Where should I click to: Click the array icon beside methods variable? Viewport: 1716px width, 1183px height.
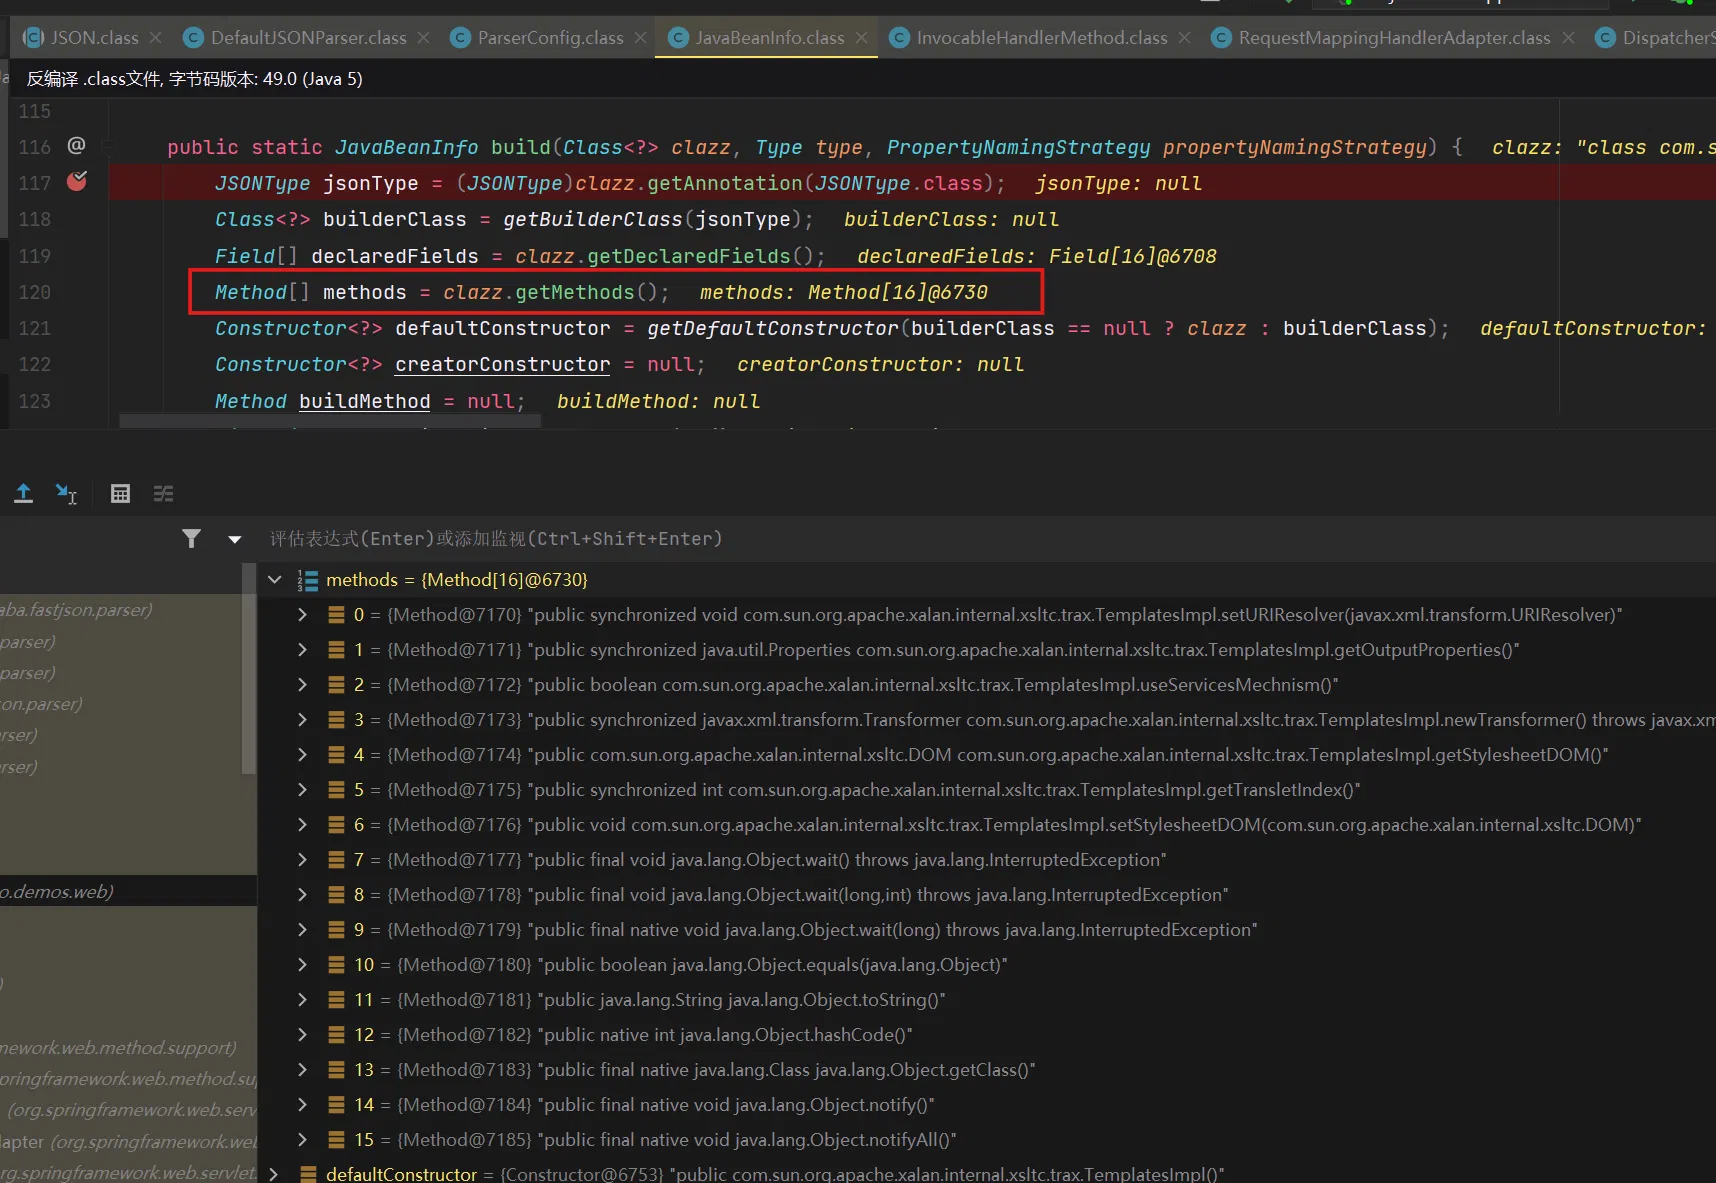coord(307,580)
